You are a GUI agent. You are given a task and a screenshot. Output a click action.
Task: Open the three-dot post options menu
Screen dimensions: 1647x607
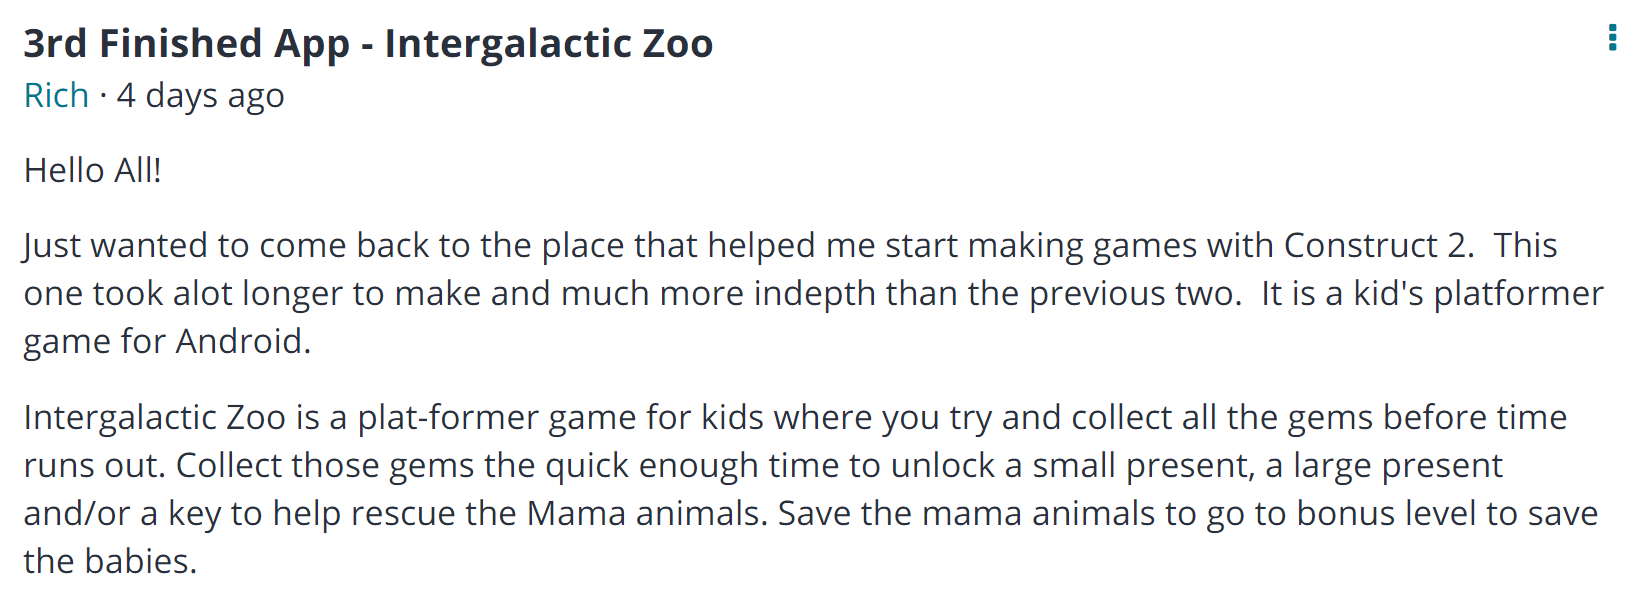coord(1612,37)
